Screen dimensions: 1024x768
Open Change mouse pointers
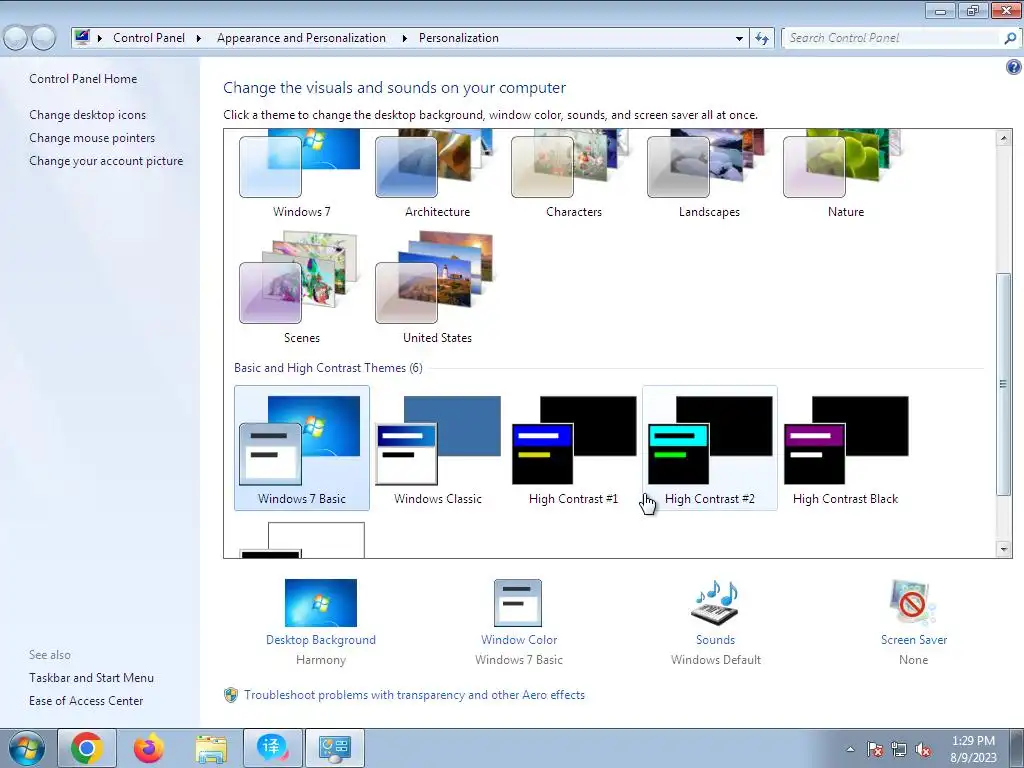click(92, 138)
